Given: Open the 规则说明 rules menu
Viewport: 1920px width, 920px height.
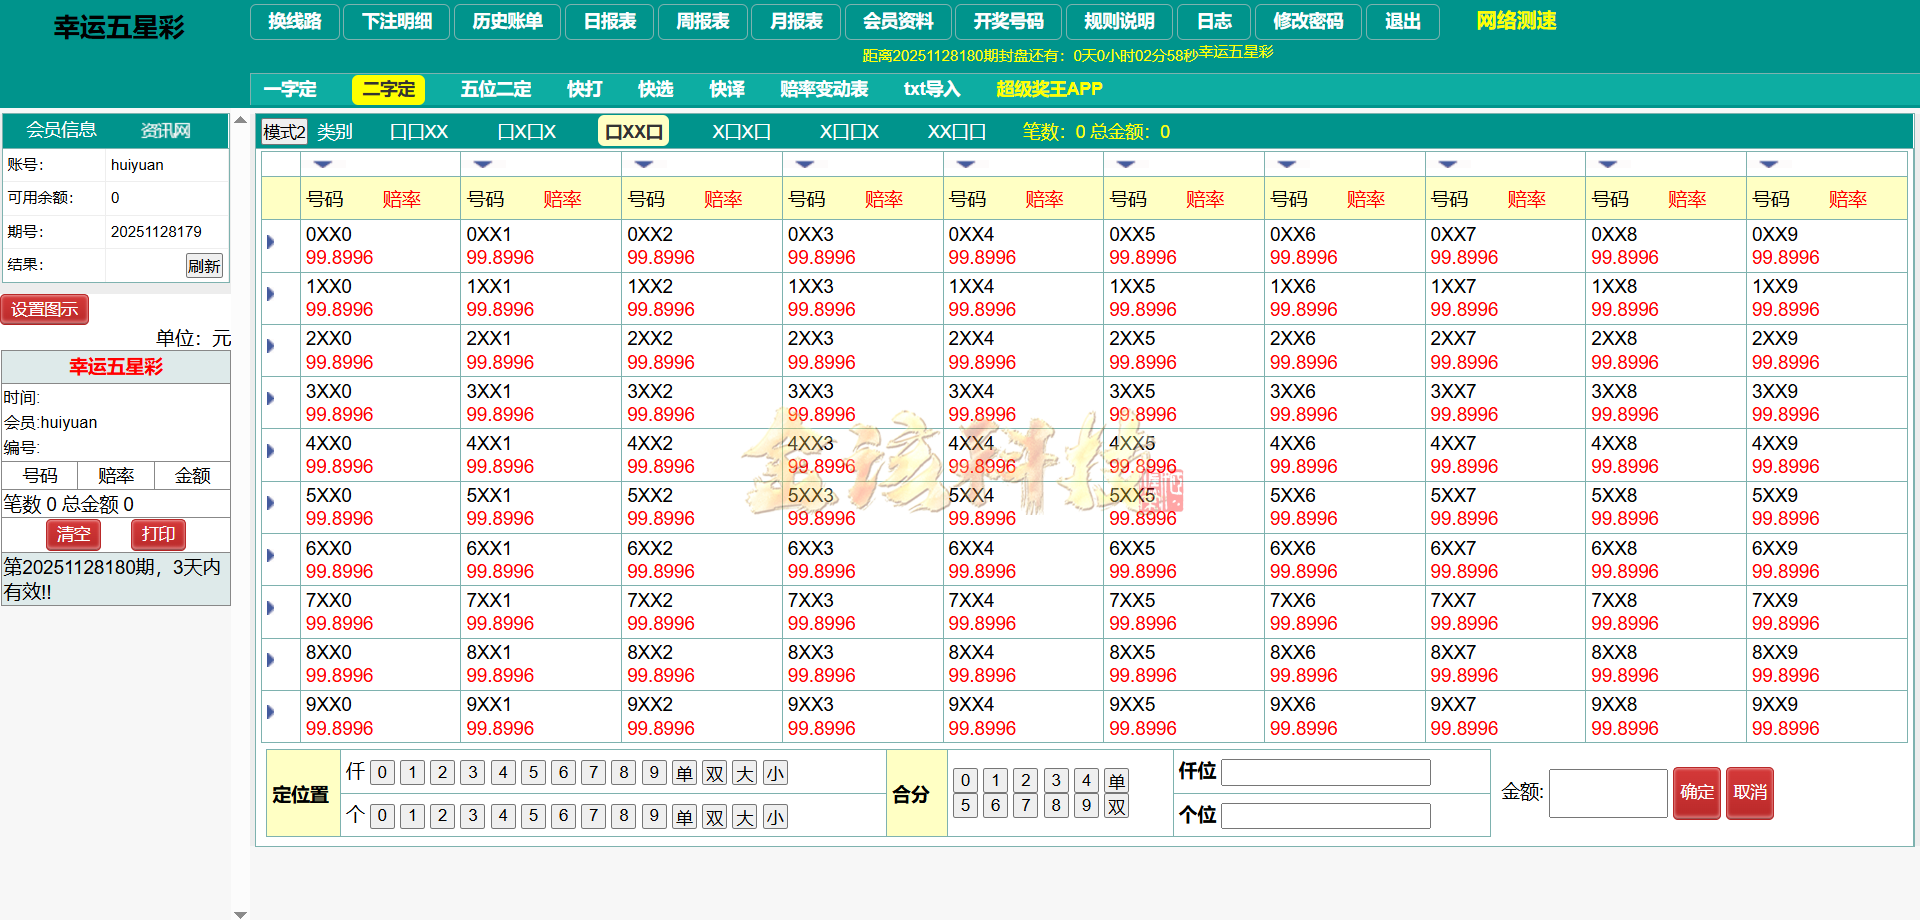Looking at the screenshot, I should (1119, 21).
